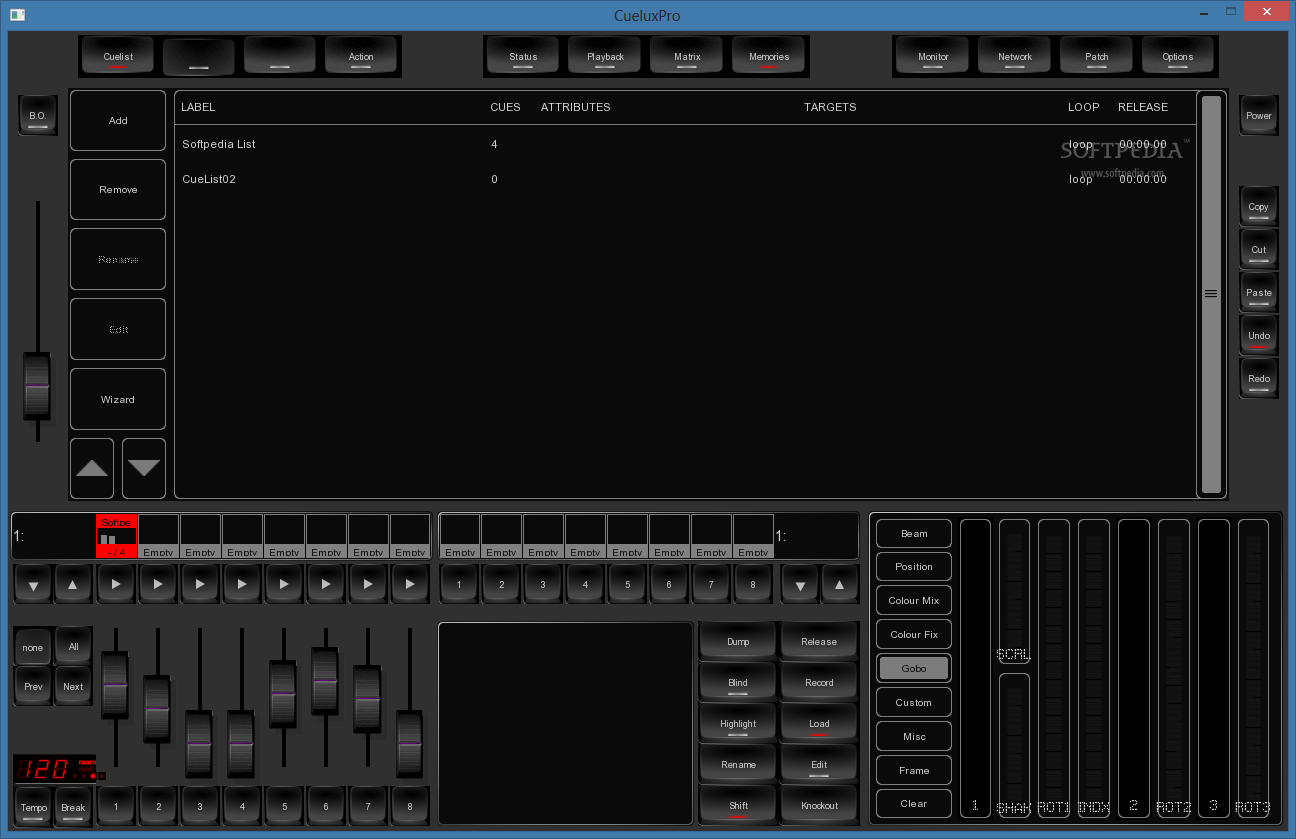Launch the cuelist Wizard
Image resolution: width=1296 pixels, height=839 pixels.
click(x=118, y=399)
